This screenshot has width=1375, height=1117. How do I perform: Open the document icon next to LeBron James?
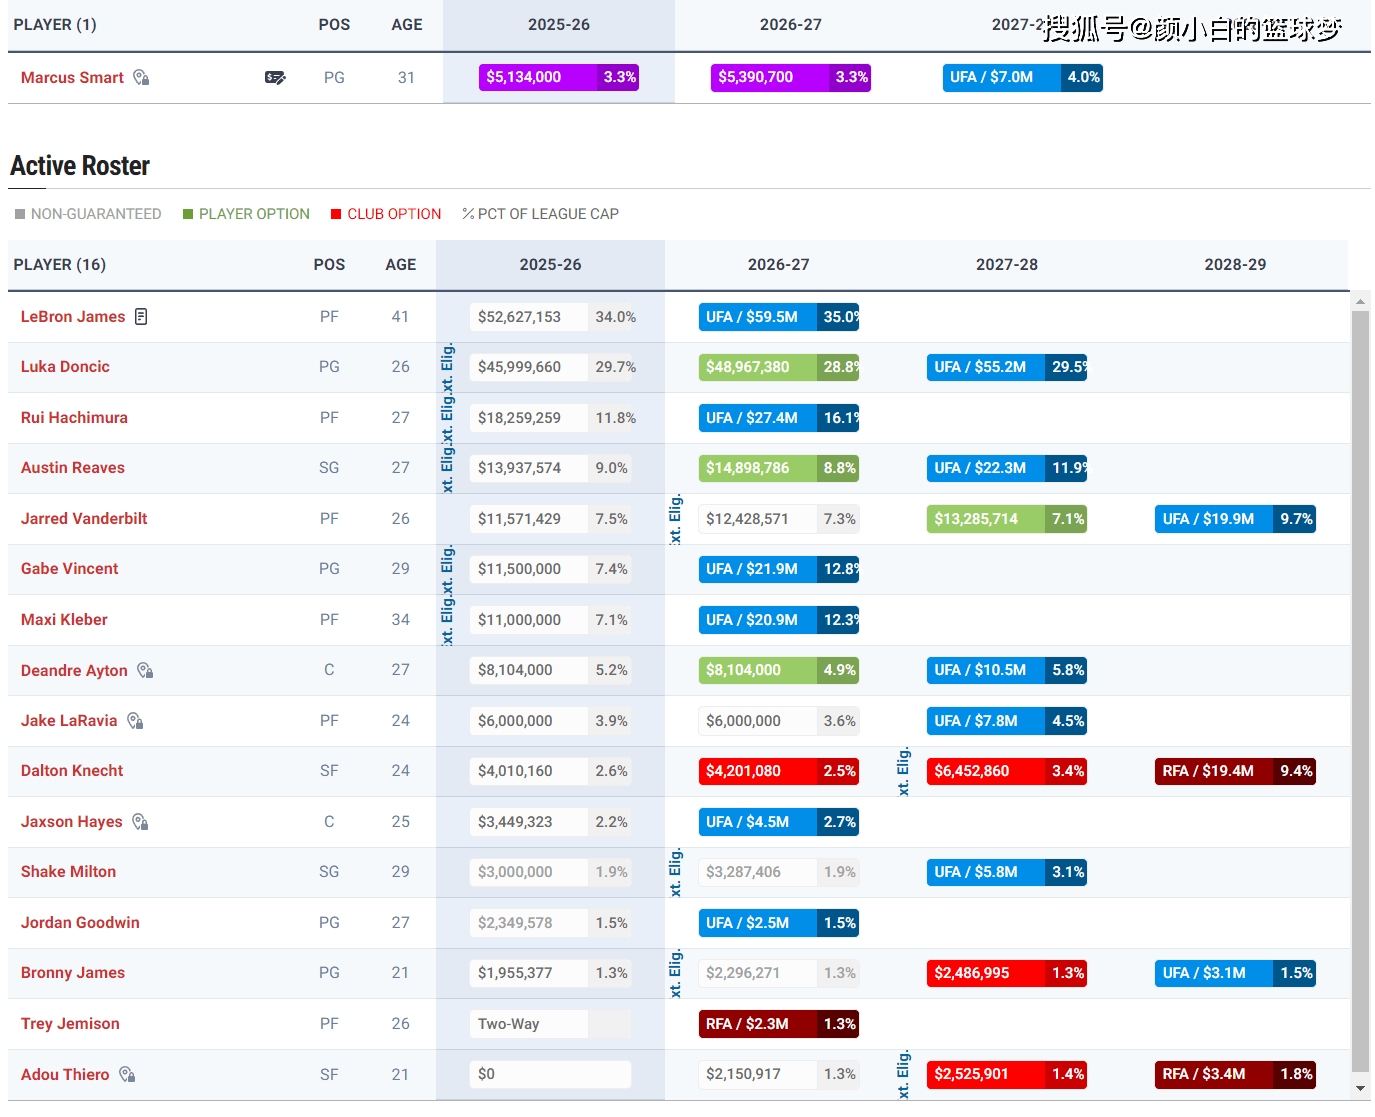[141, 317]
